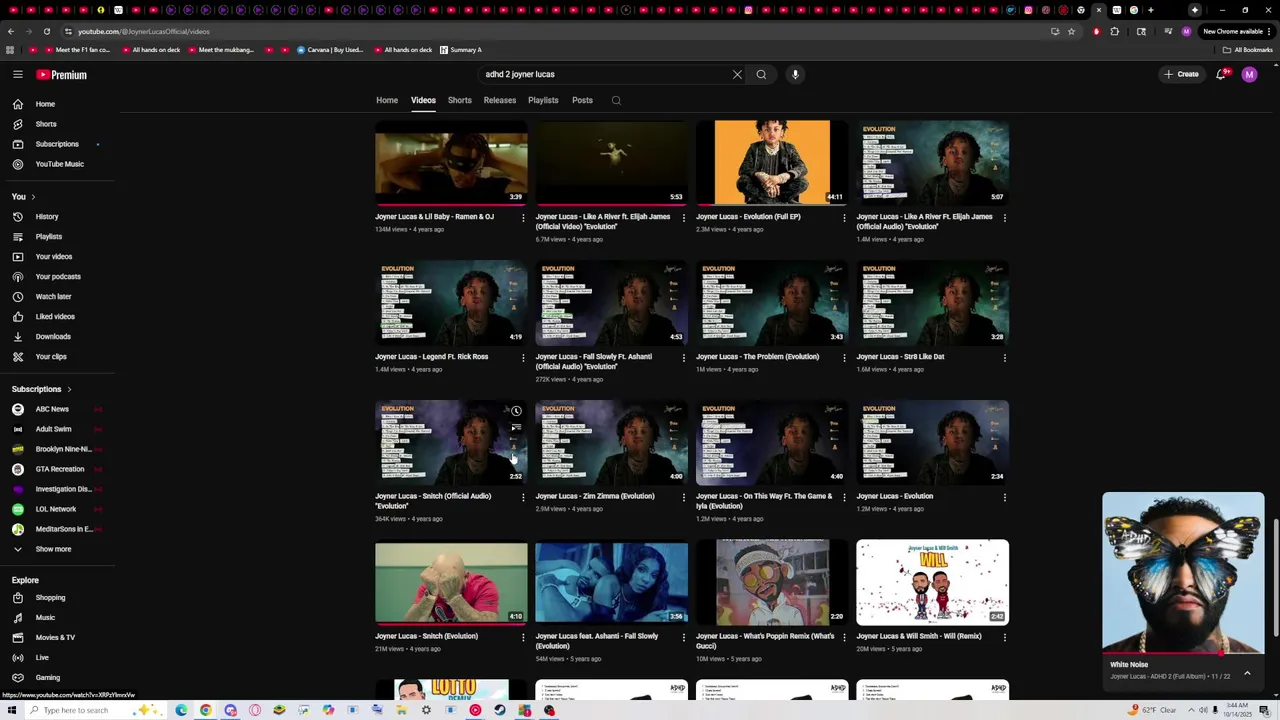
Task: Click the miniplayer White Noise video
Action: click(1183, 572)
